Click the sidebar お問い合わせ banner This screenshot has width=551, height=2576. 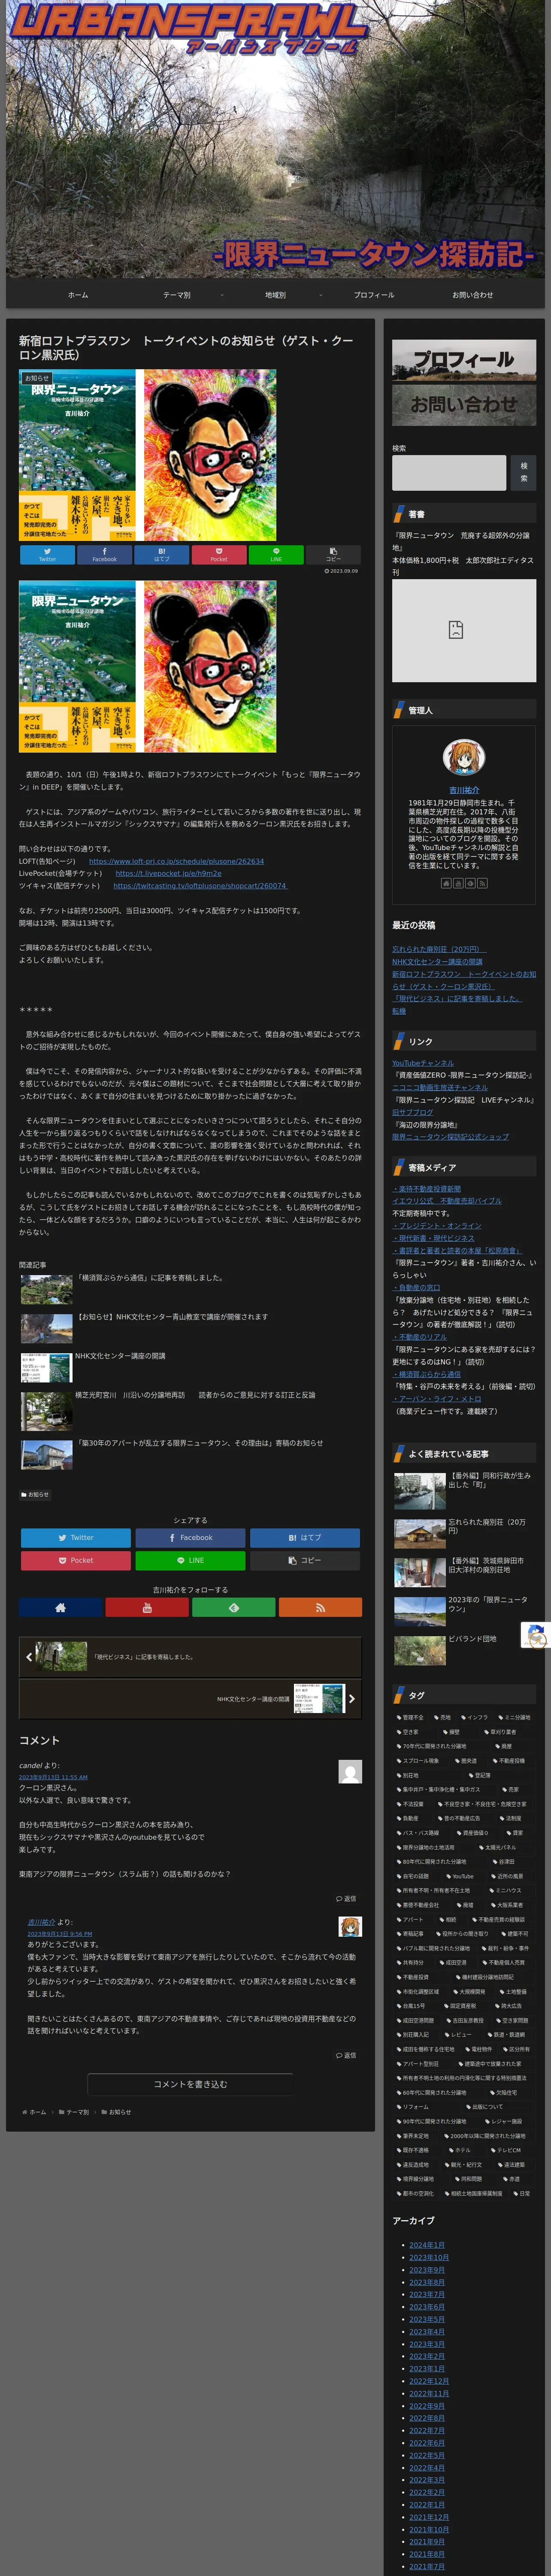464,405
